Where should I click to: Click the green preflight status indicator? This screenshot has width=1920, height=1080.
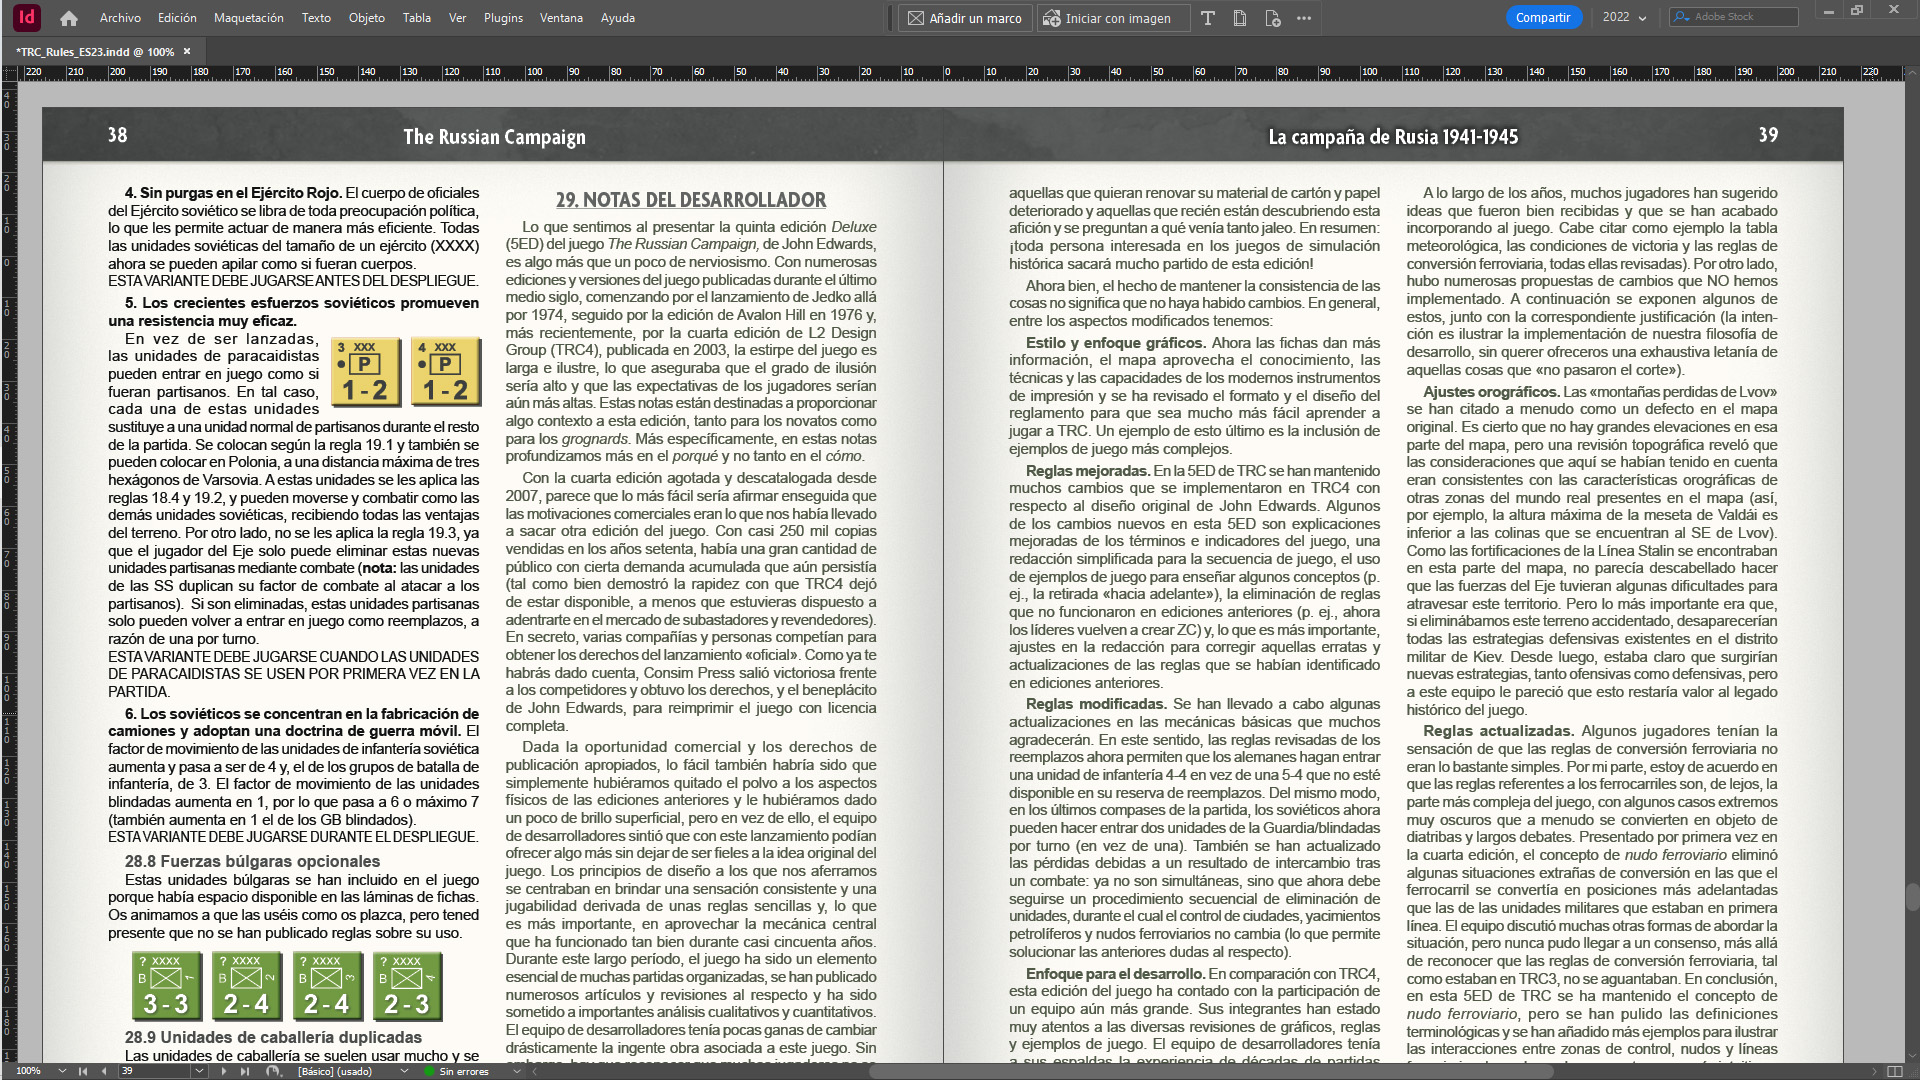click(x=429, y=1071)
